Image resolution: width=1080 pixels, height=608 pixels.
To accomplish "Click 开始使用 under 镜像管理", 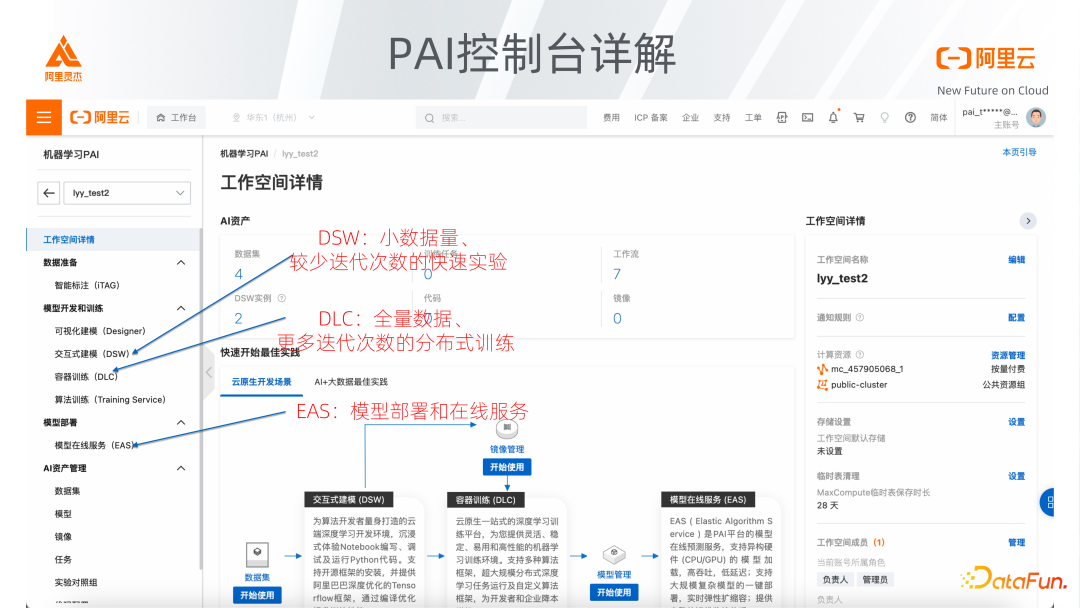I will pos(506,467).
